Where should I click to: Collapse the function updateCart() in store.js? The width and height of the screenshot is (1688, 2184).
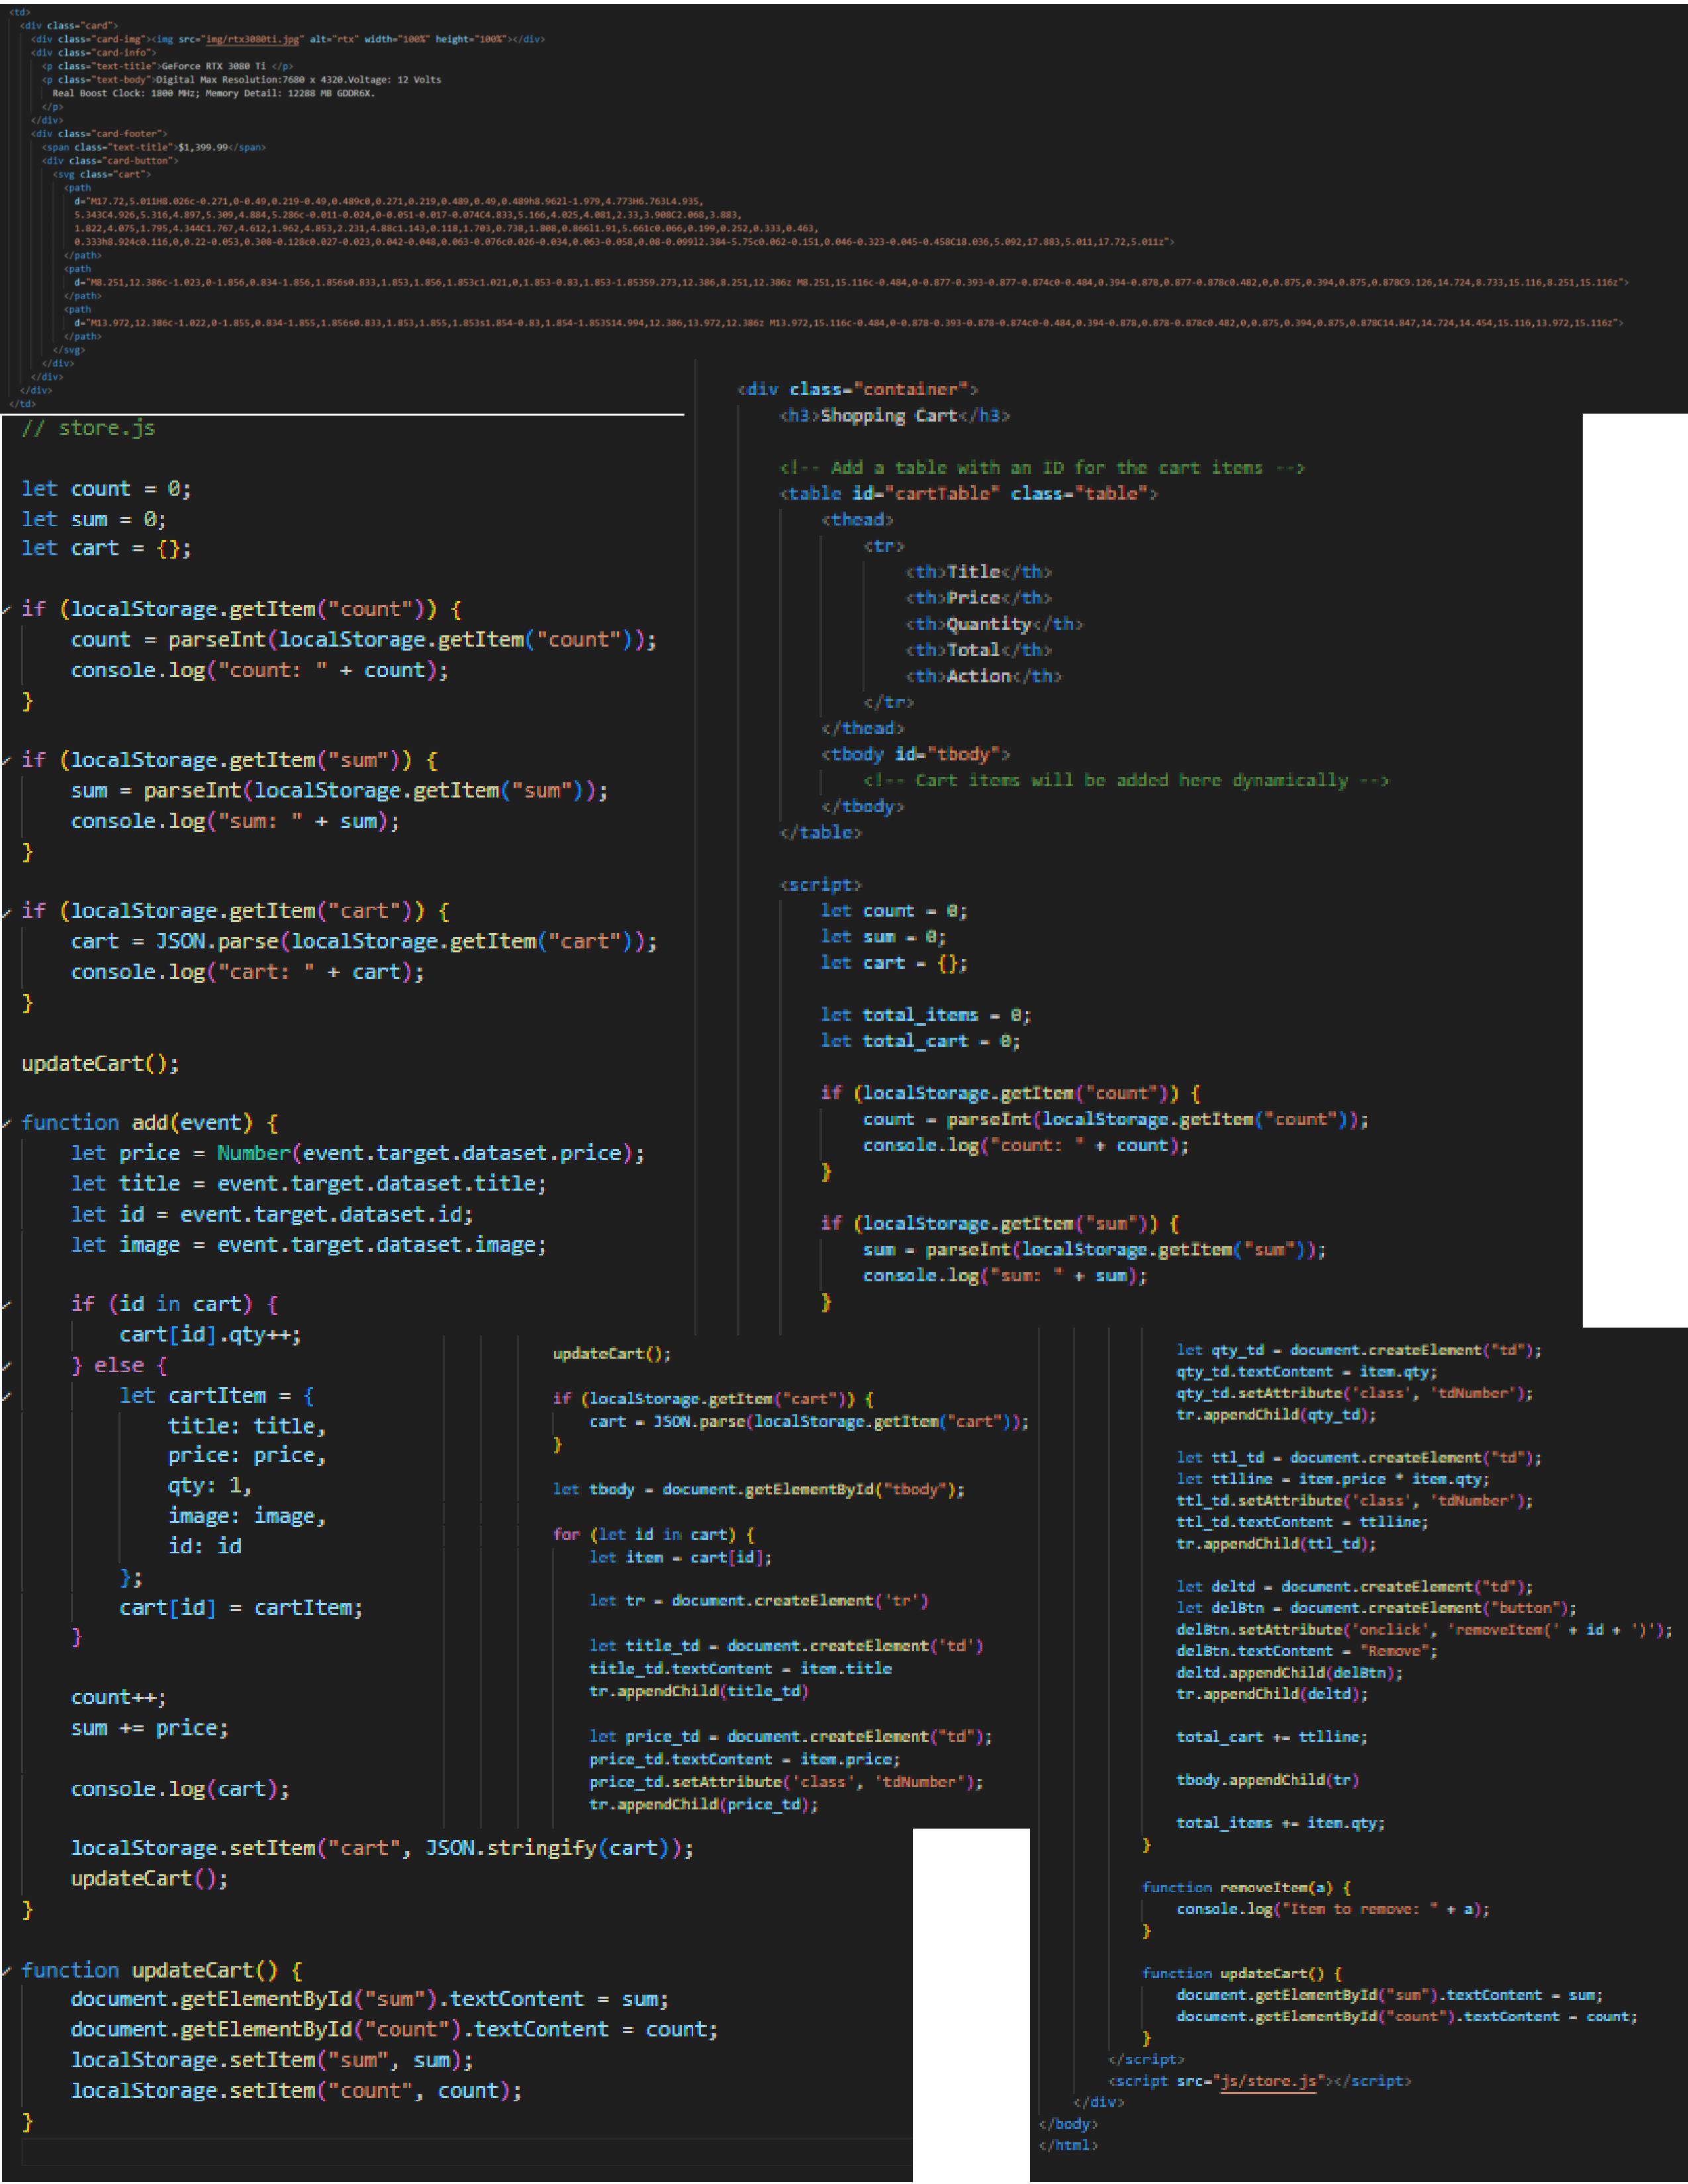[6, 1971]
